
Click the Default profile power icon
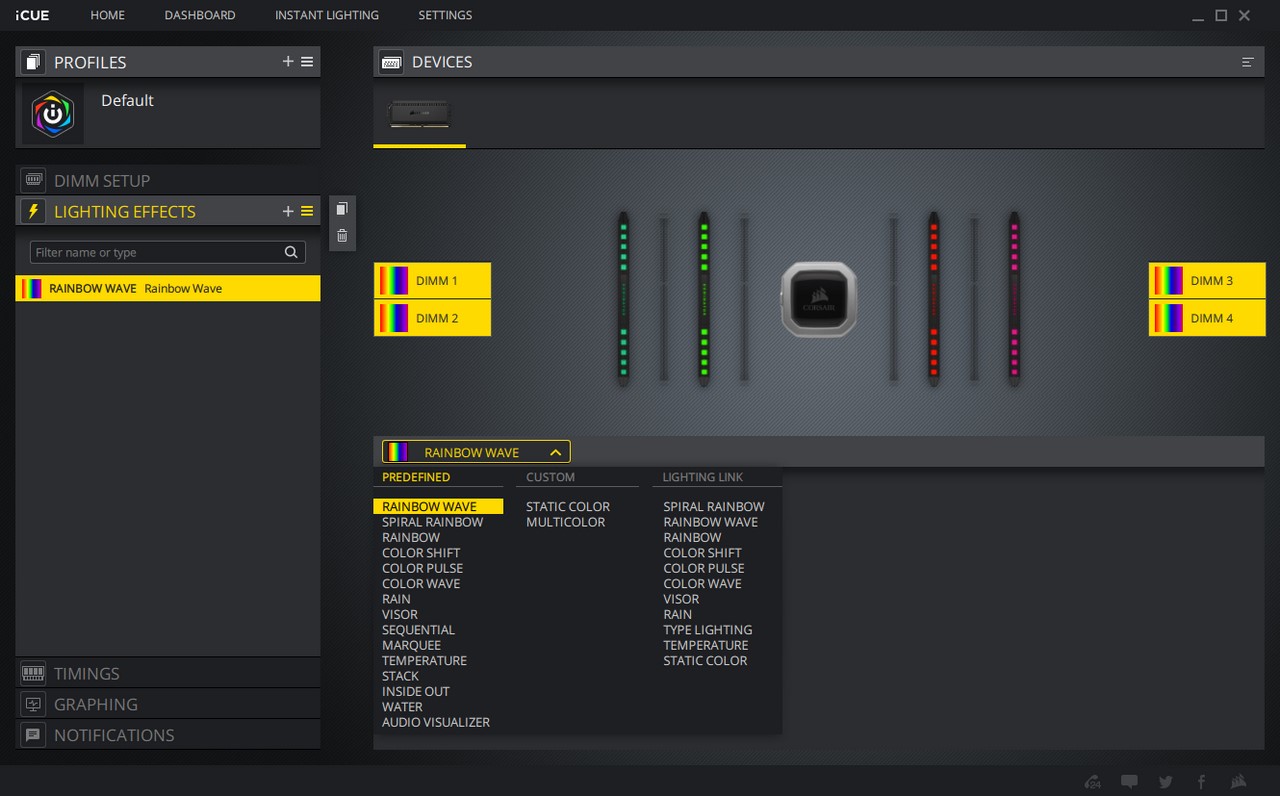pyautogui.click(x=53, y=114)
